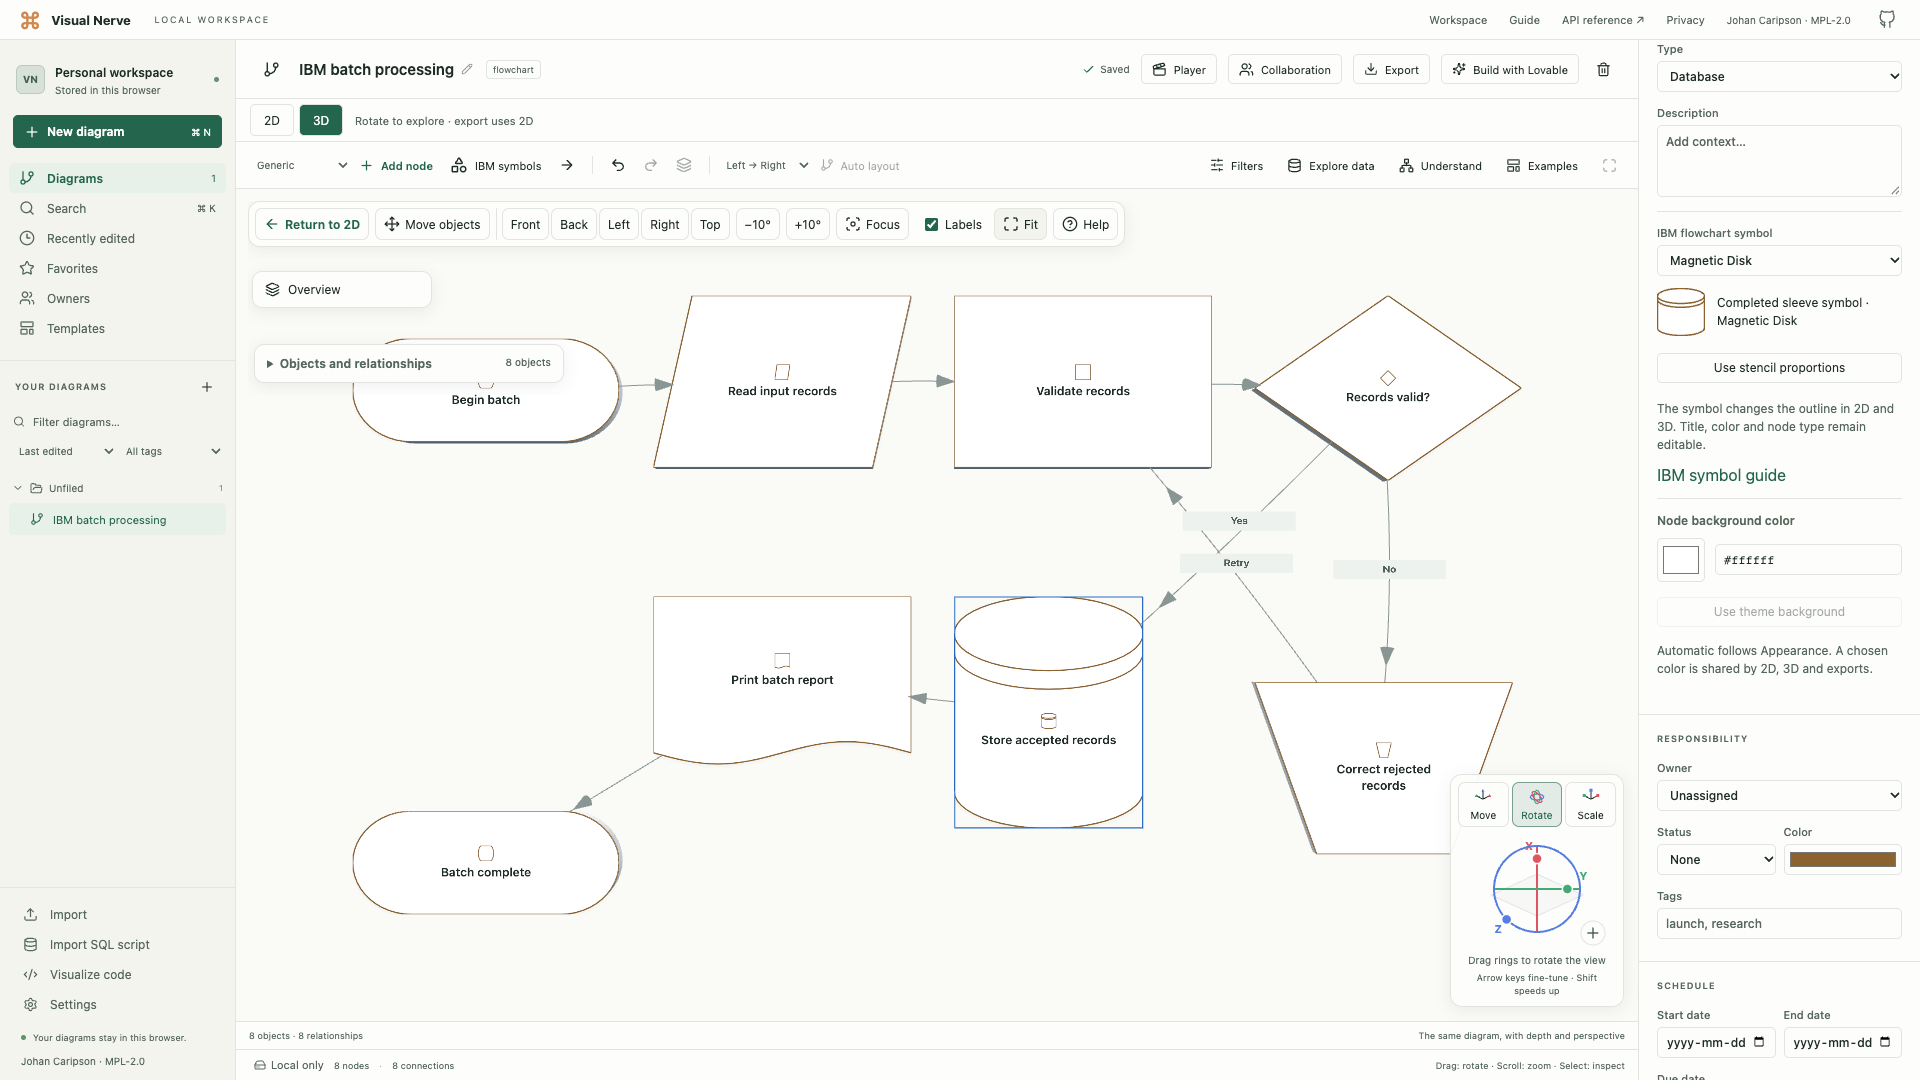Open Import from sidebar
This screenshot has height=1080, width=1920.
(x=68, y=915)
